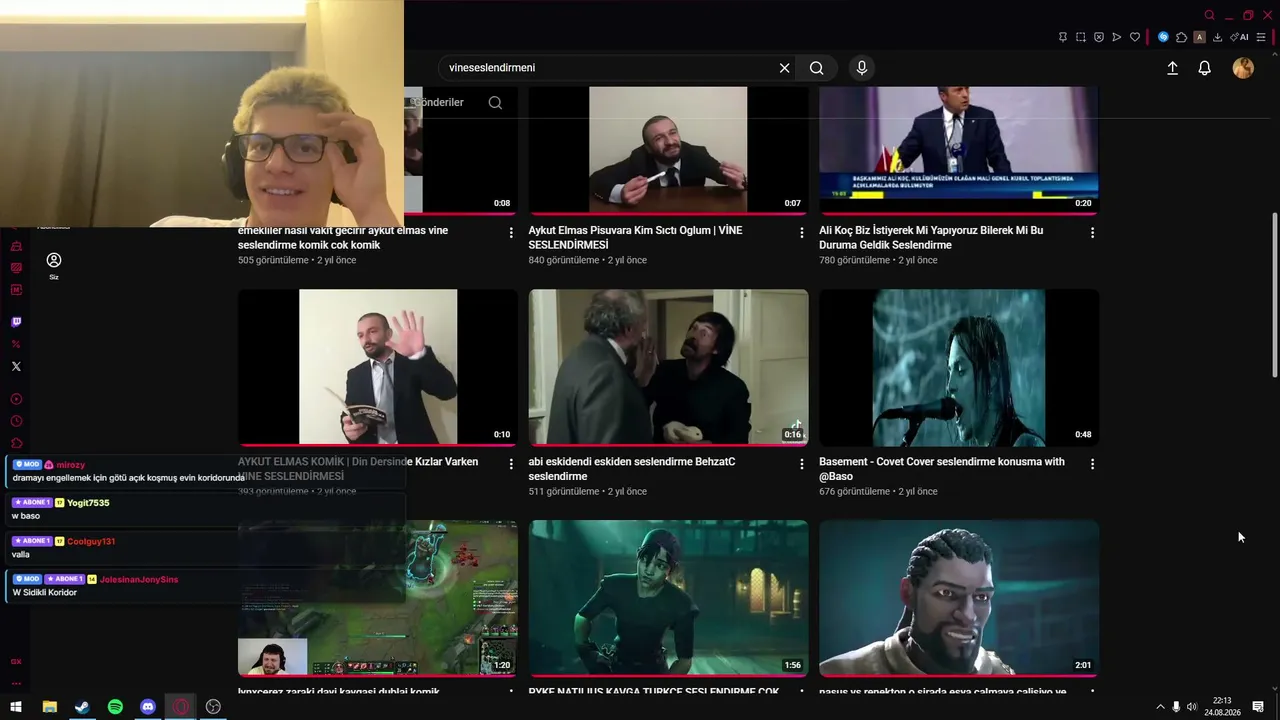Open the search-tabs magnifier in title bar

tap(1209, 15)
